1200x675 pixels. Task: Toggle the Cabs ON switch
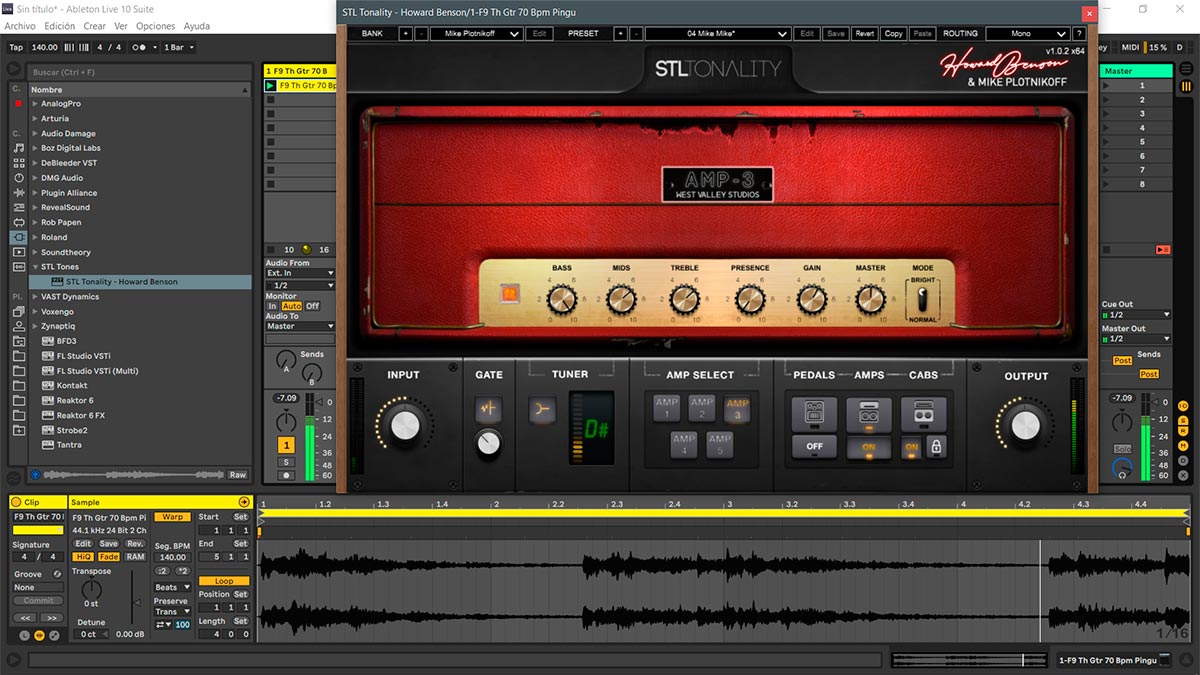(x=911, y=448)
